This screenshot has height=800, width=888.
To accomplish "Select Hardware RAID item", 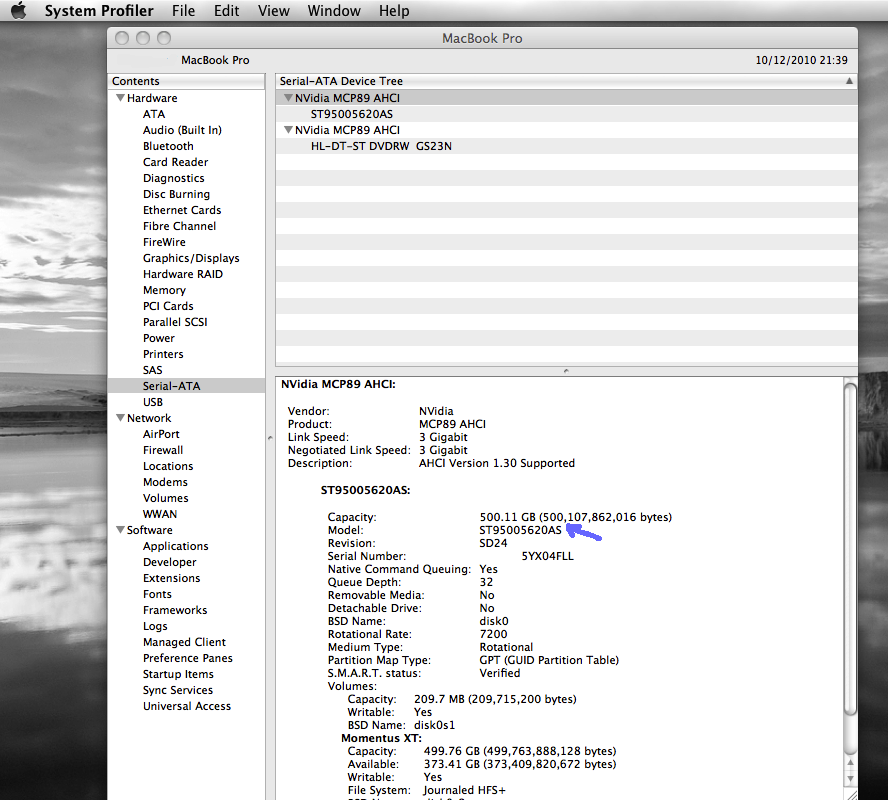I will coord(183,274).
